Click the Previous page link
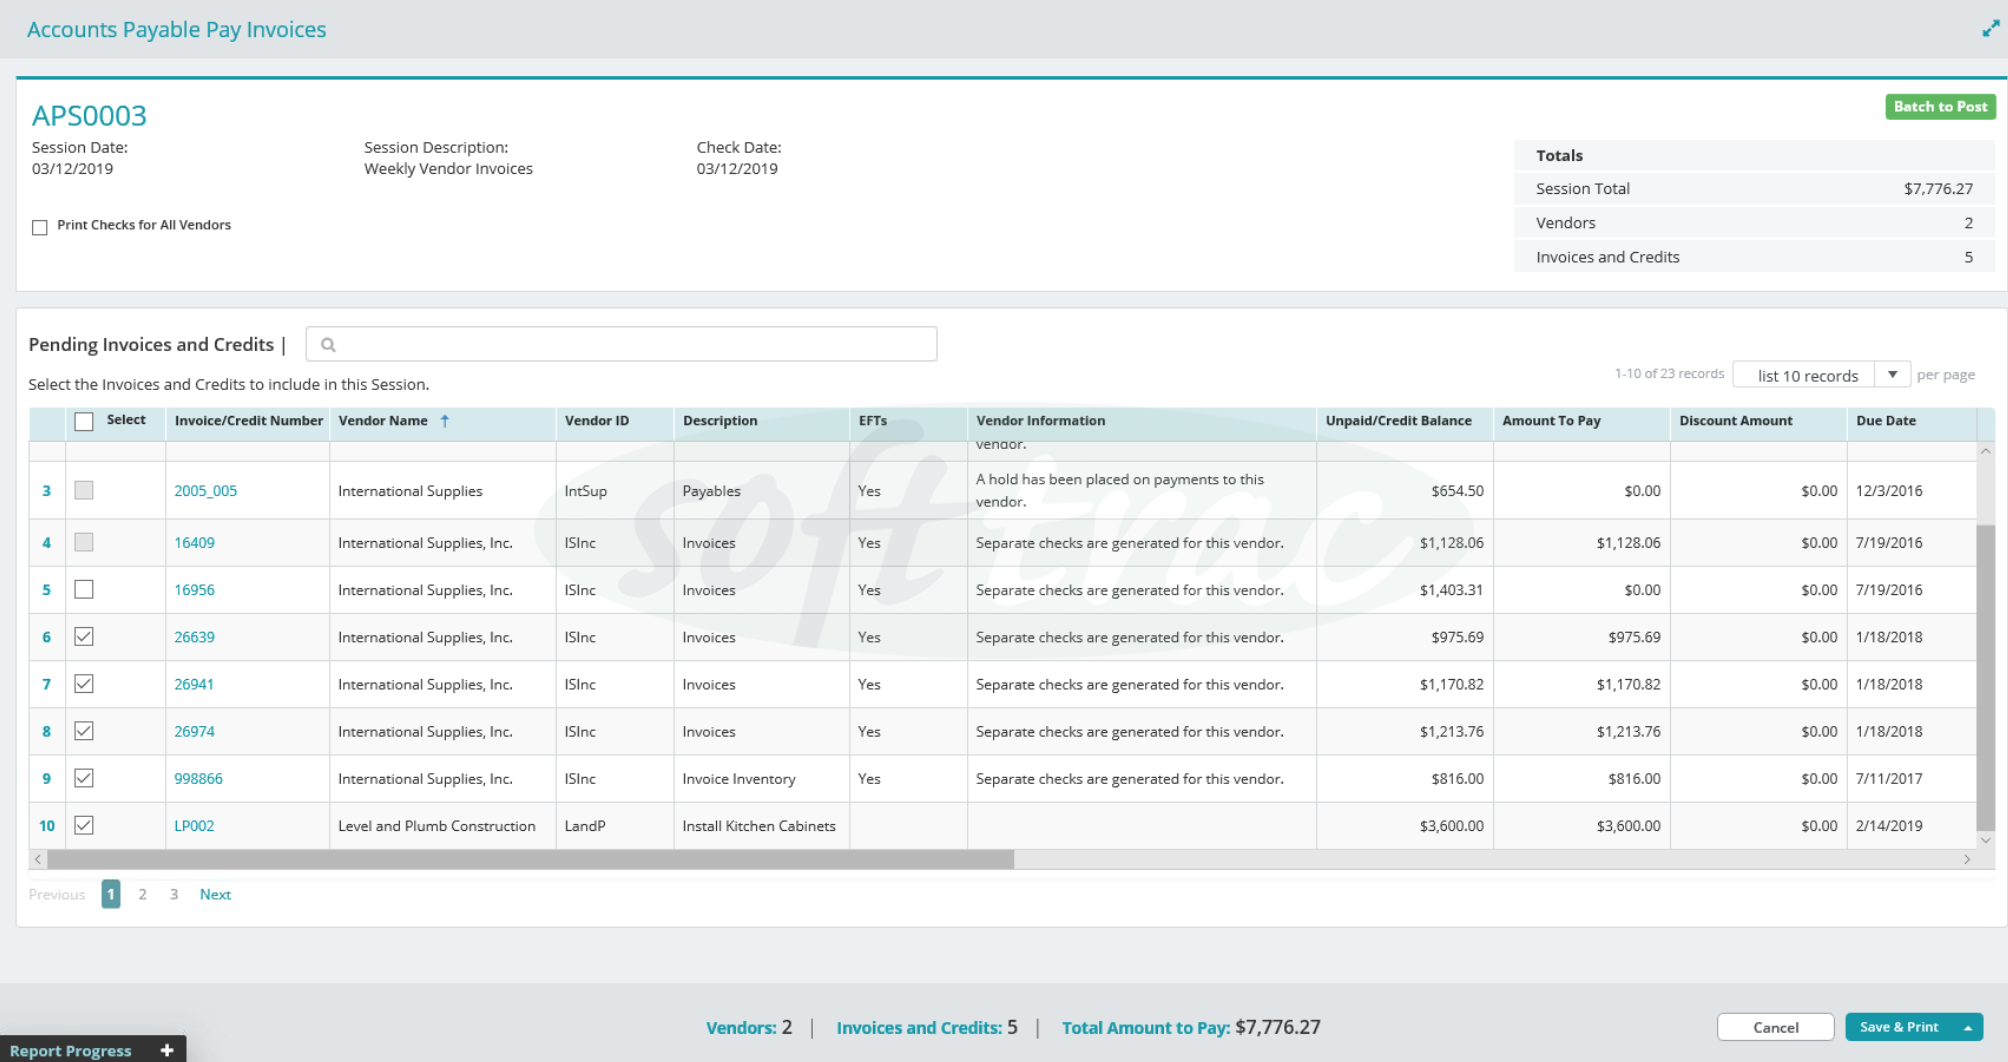The image size is (2008, 1062). (57, 894)
